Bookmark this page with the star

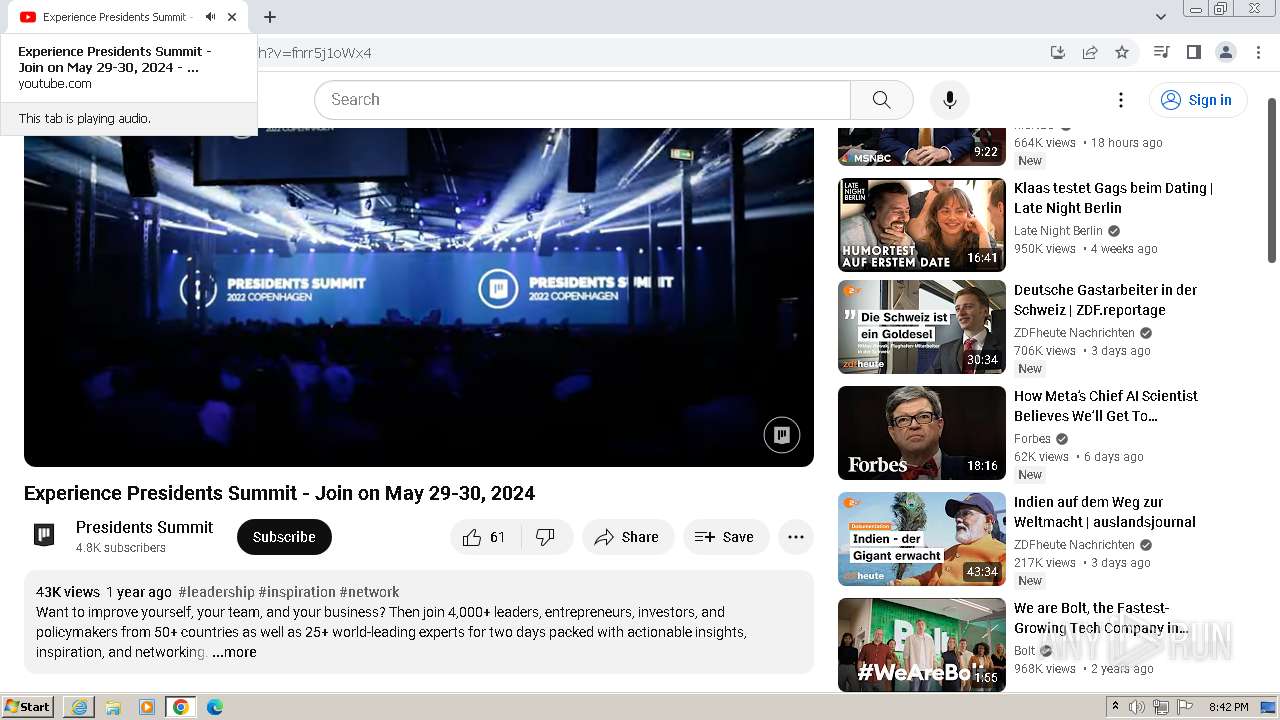click(1122, 53)
